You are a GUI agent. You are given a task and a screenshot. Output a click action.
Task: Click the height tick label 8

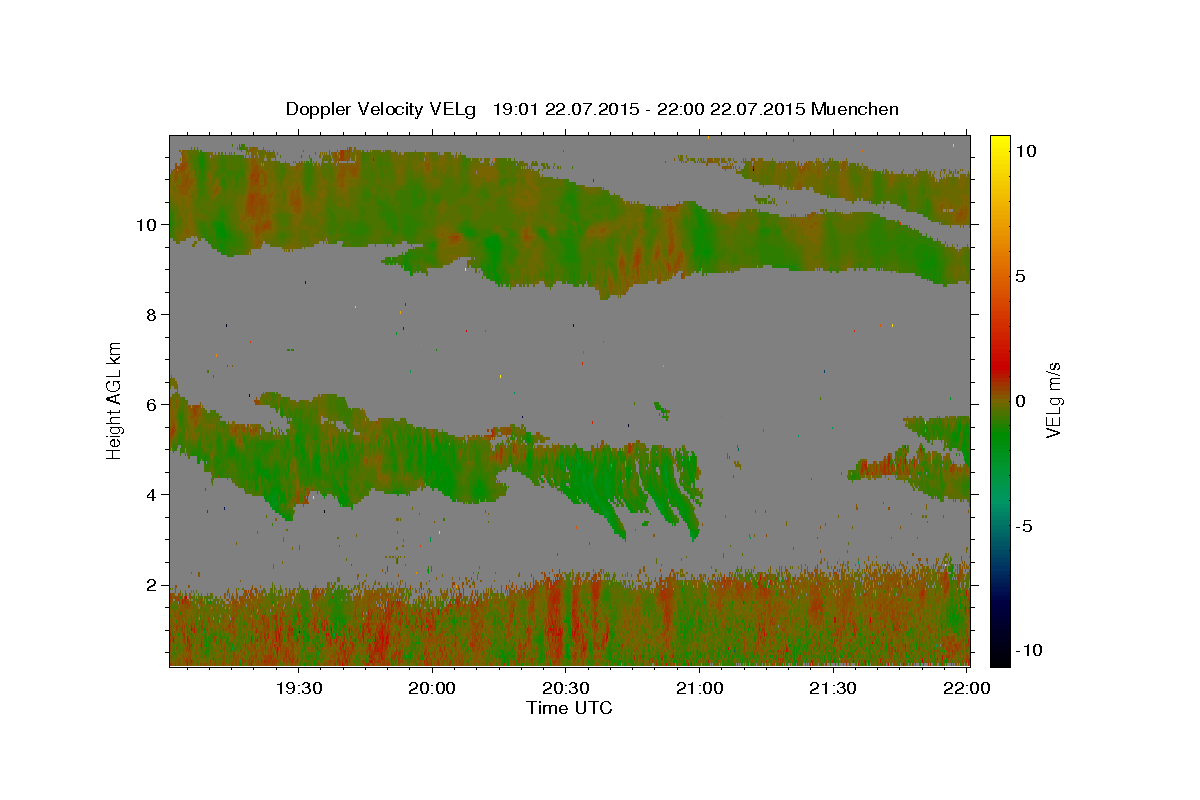(153, 315)
